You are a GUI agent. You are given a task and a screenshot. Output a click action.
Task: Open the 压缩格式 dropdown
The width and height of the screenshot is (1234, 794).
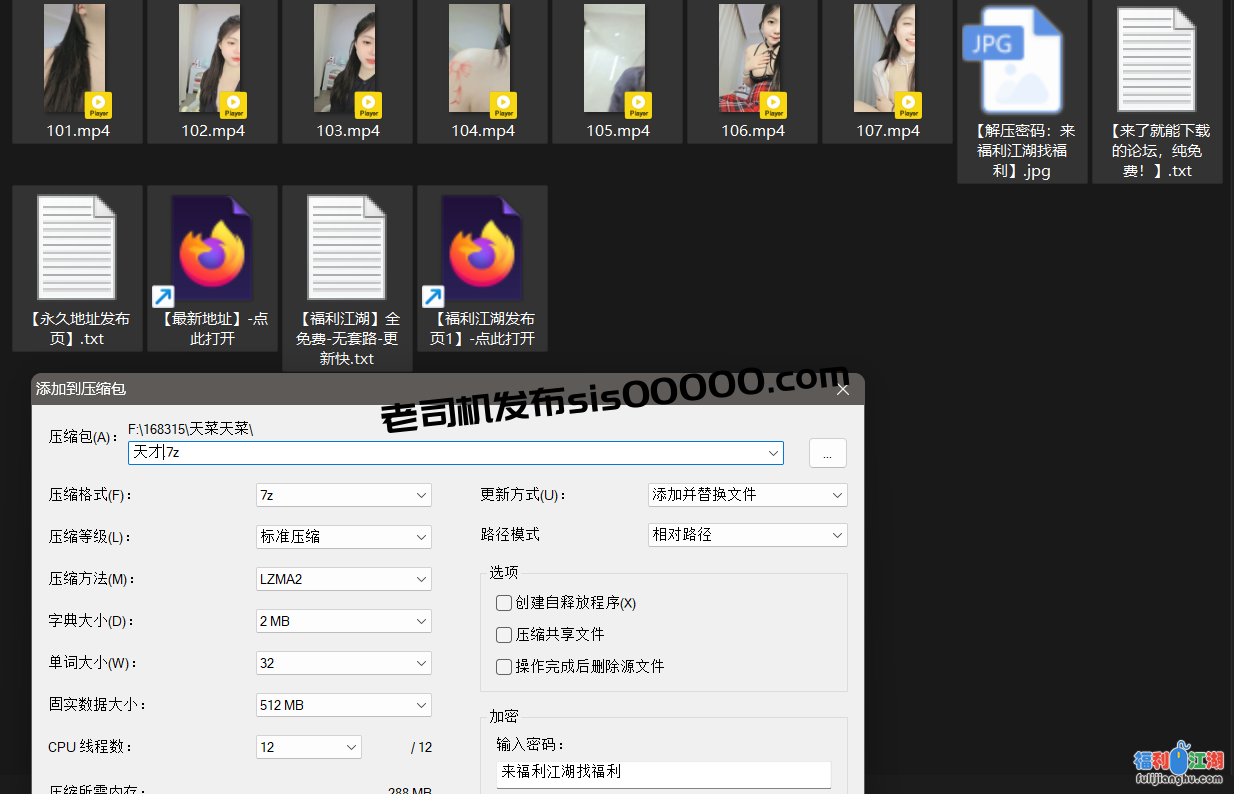pos(420,494)
